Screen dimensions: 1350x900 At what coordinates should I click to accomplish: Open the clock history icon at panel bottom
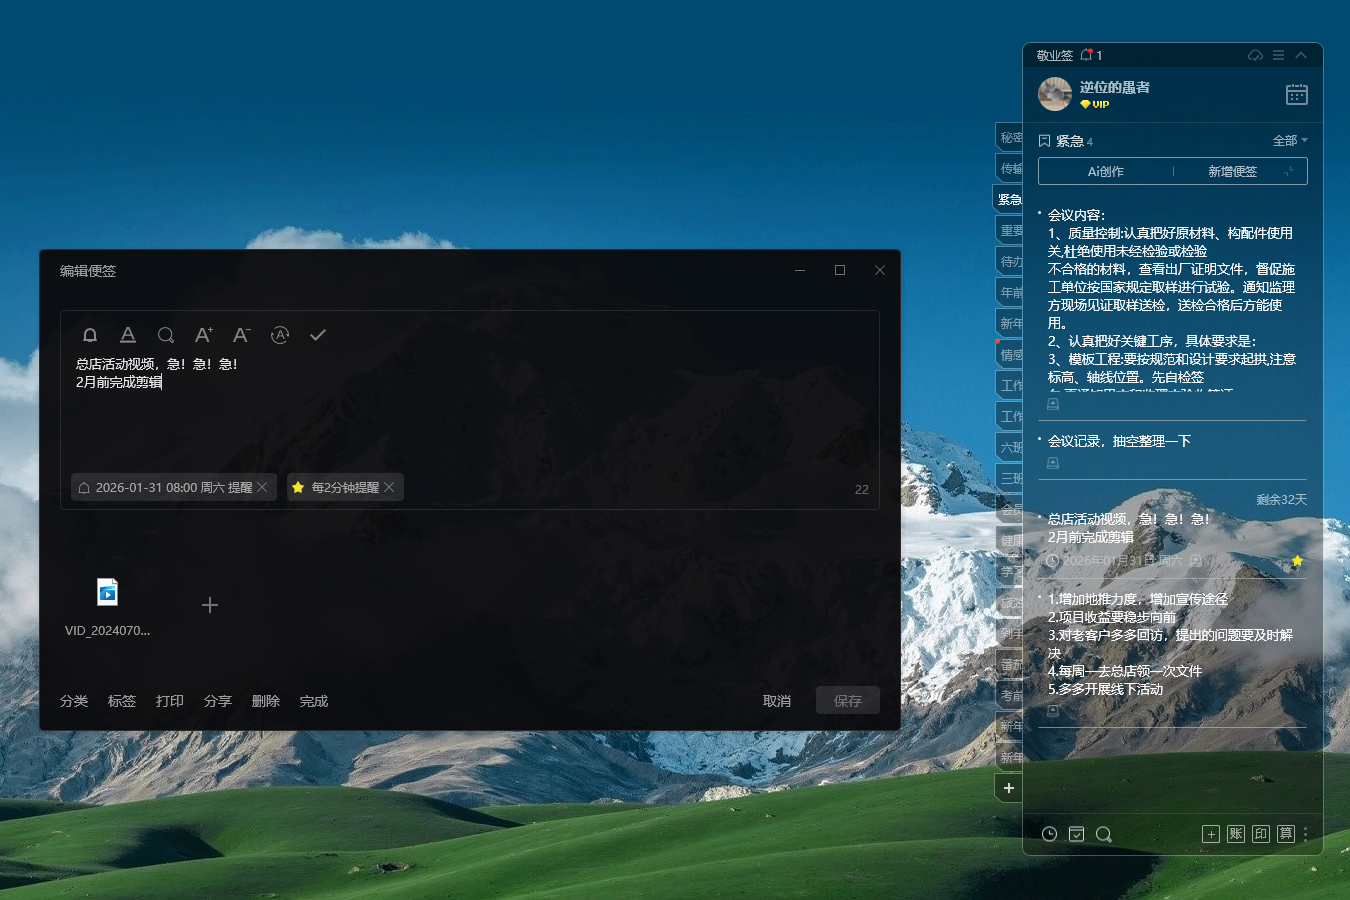coord(1049,833)
